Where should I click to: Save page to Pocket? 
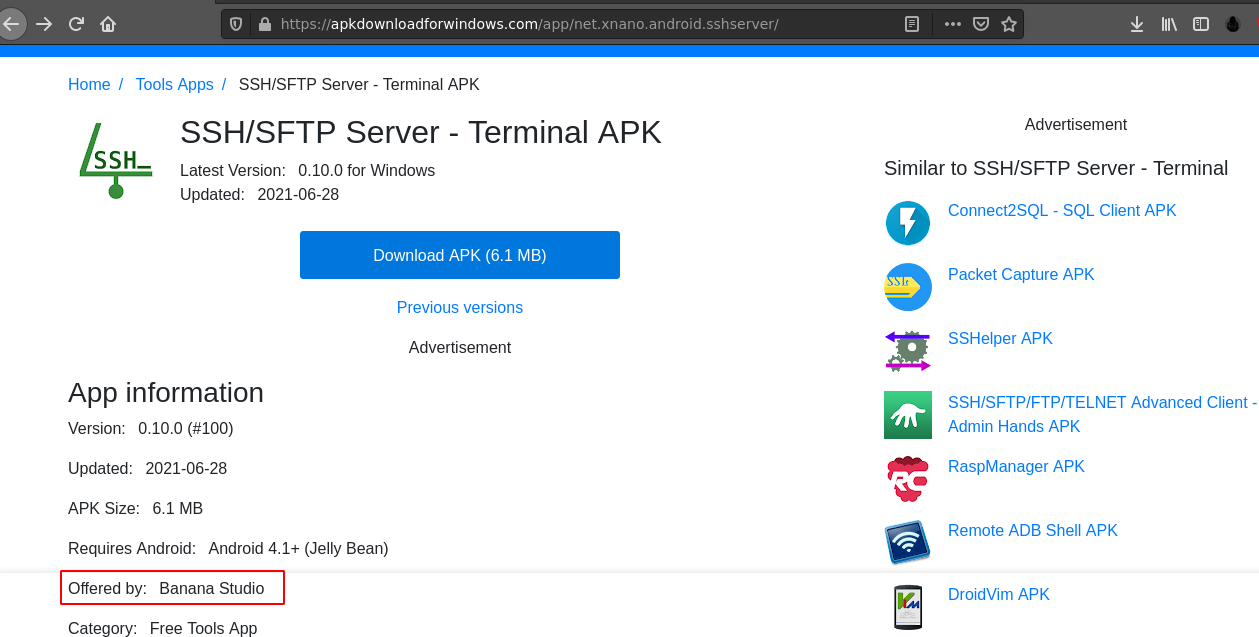click(981, 24)
